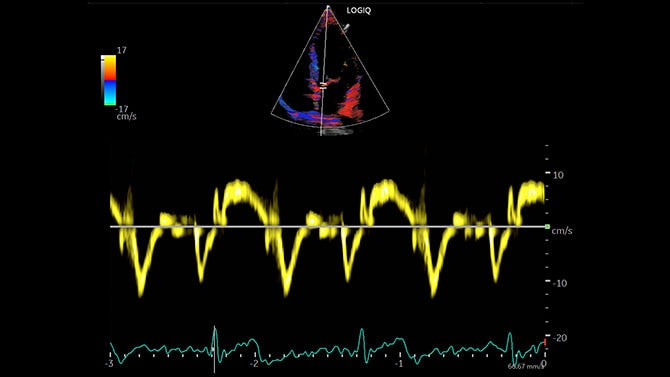This screenshot has width=670, height=377.
Task: Click the LOGIQ label above the sector
Action: pyautogui.click(x=359, y=11)
